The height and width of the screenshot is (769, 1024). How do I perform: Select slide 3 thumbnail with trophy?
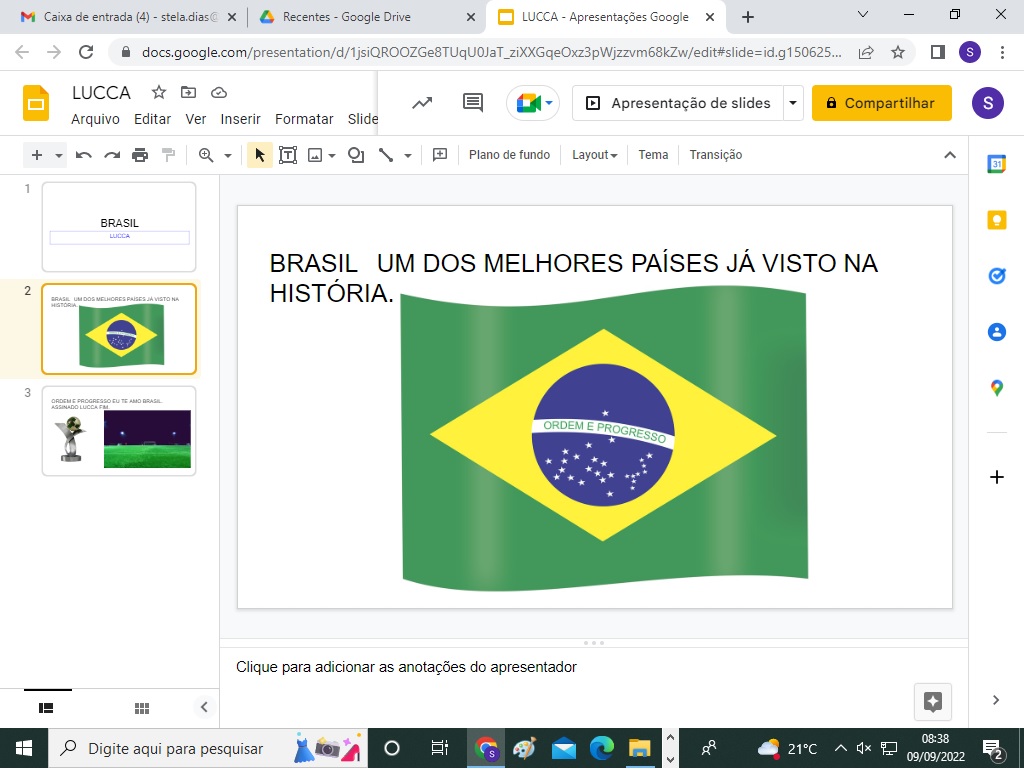click(119, 431)
